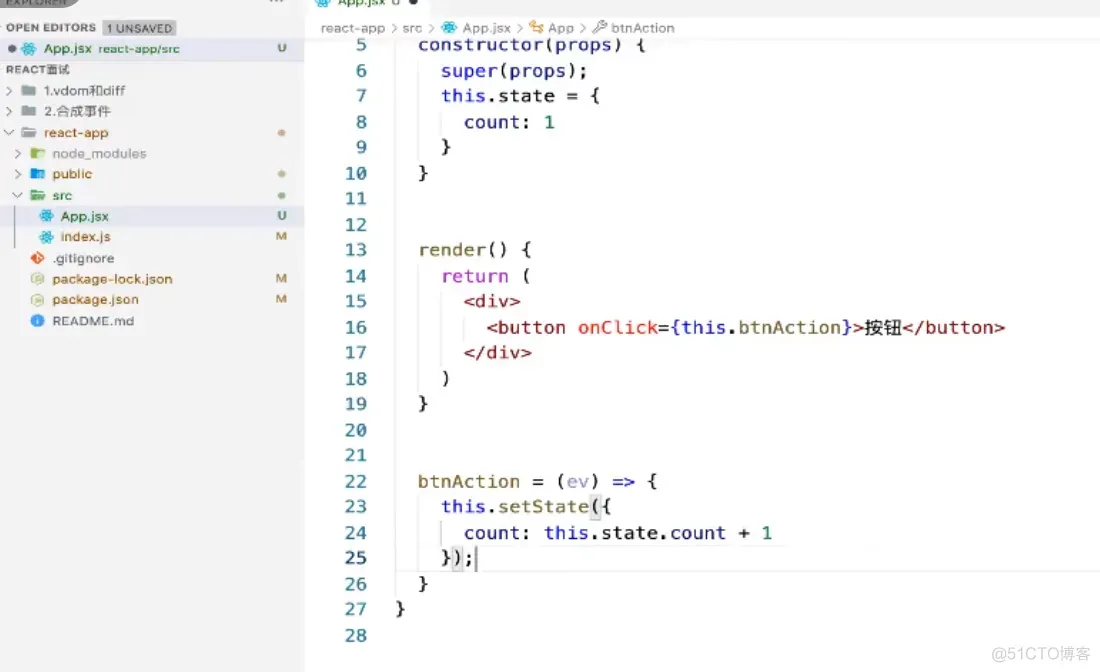Click the React icon in the breadcrumb before App.jsx
This screenshot has width=1100, height=672.
pyautogui.click(x=449, y=27)
